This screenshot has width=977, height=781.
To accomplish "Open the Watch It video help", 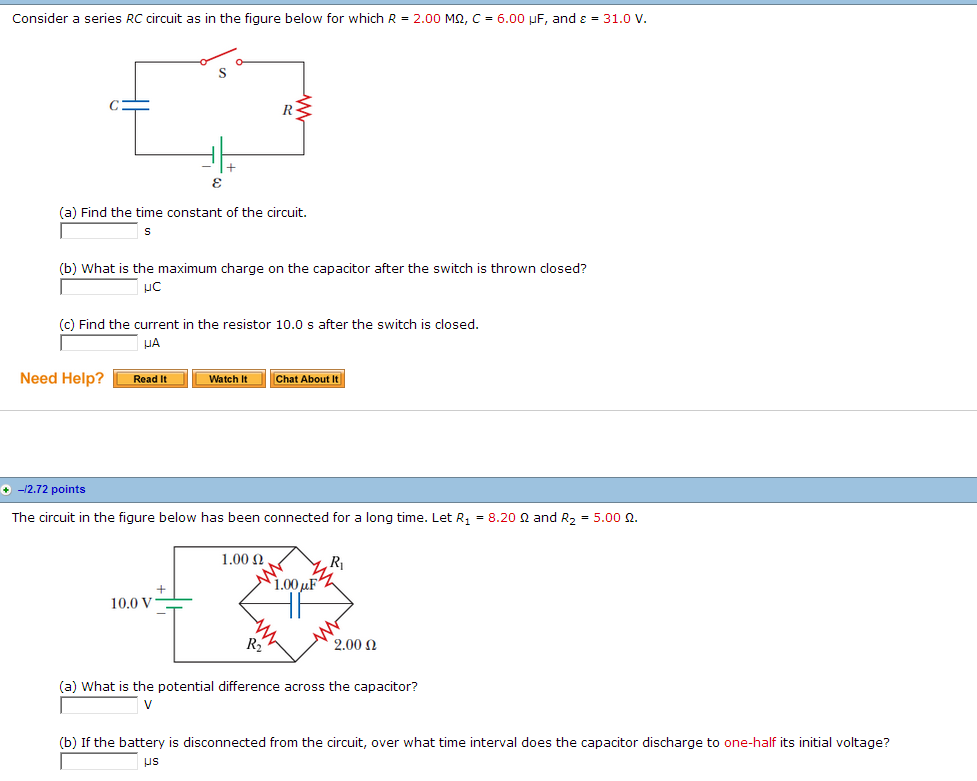I will (x=228, y=378).
